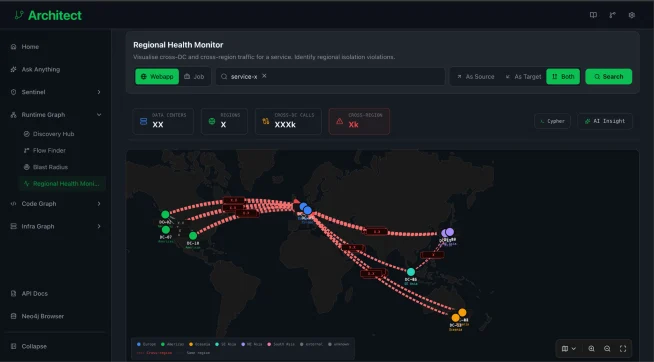Viewport: 654px width, 362px height.
Task: Click the blue Europe data center node
Action: click(x=306, y=209)
